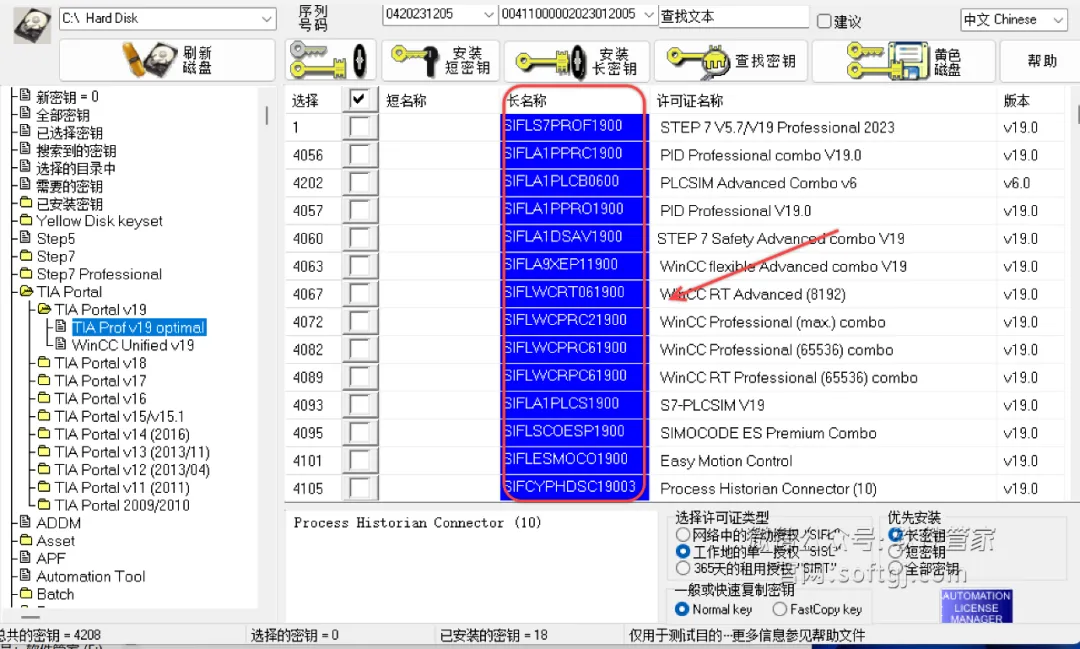This screenshot has width=1080, height=649.
Task: Click install long key button
Action: (x=577, y=60)
